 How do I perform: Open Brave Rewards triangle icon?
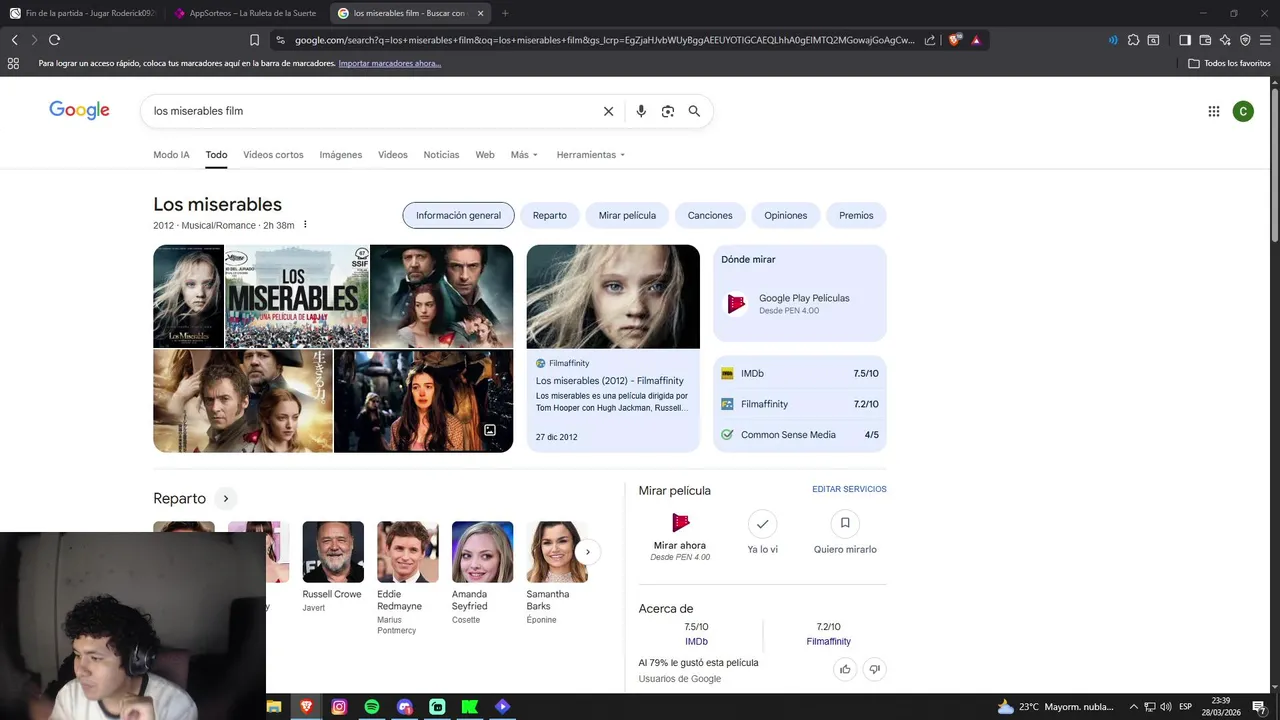tap(976, 40)
